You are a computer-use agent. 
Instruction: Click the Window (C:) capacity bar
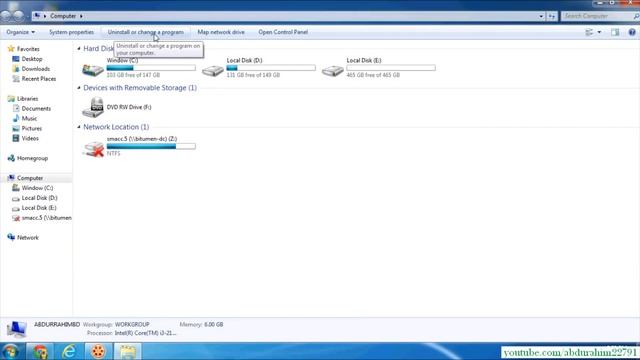coord(151,68)
